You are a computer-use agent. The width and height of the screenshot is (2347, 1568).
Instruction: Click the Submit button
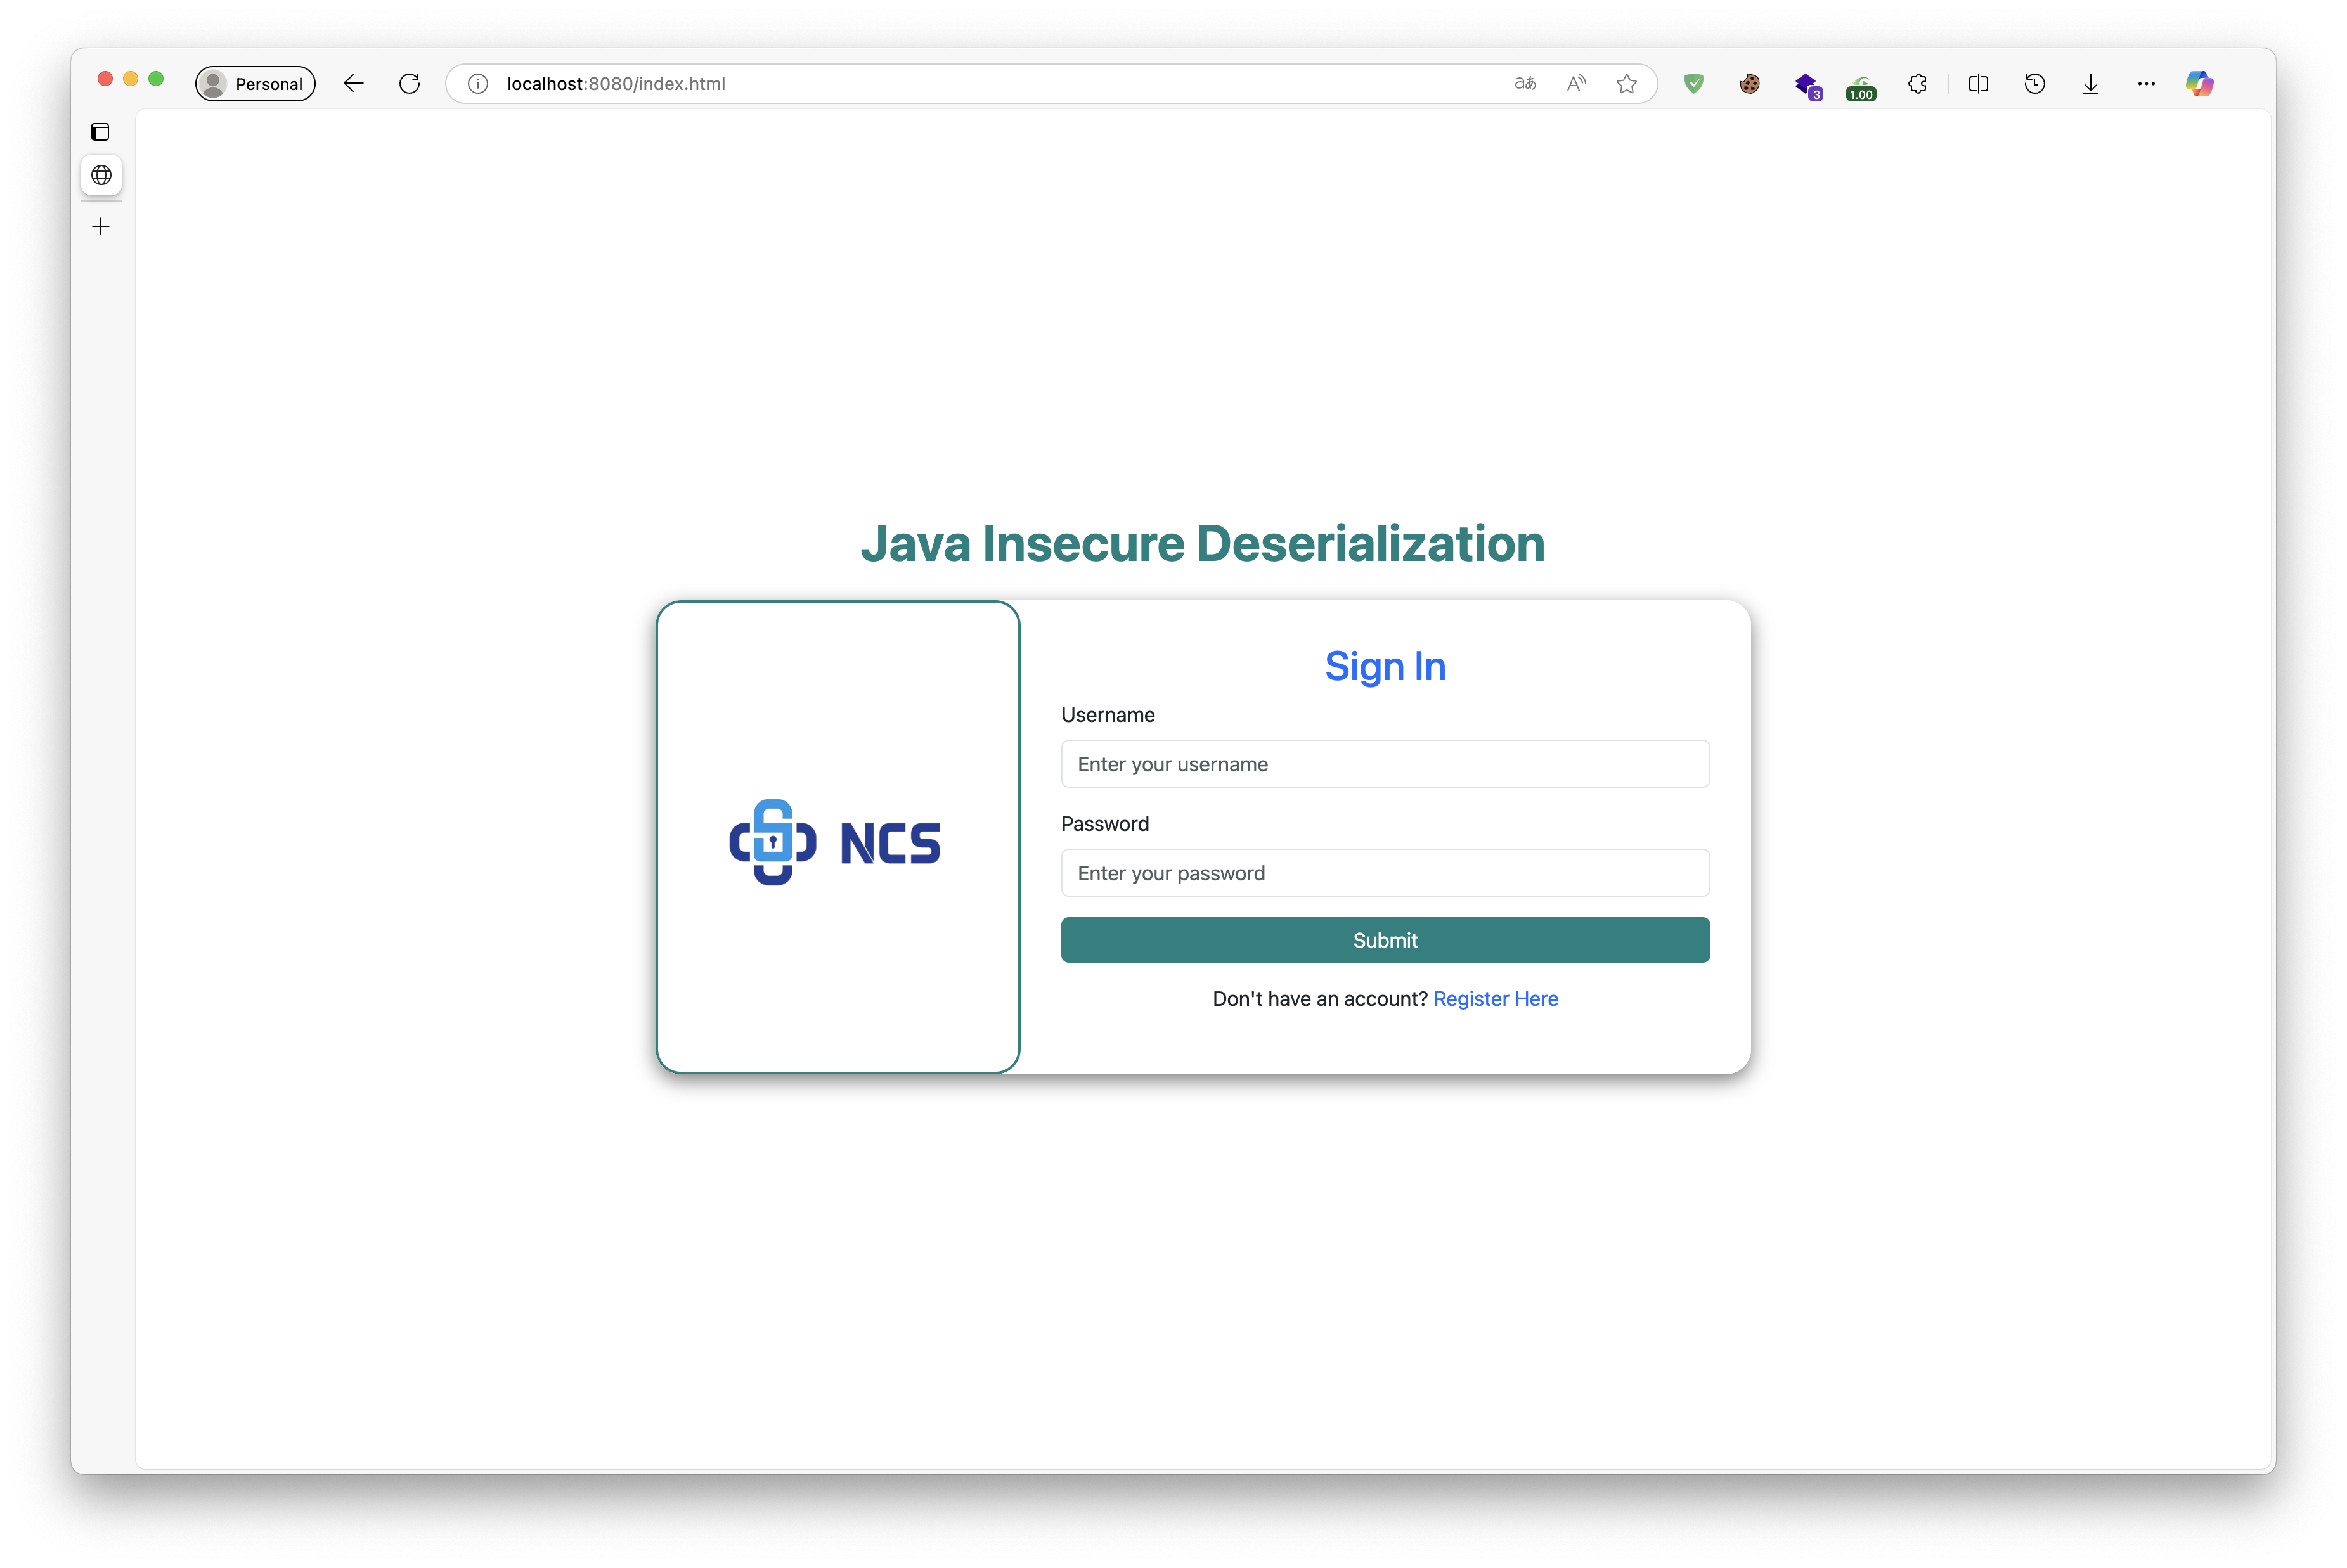pyautogui.click(x=1385, y=940)
